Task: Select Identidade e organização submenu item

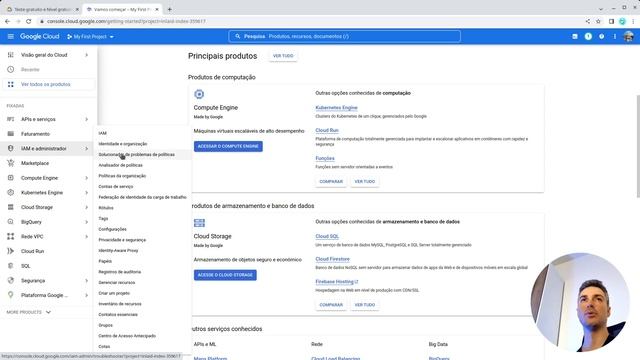Action: (x=123, y=144)
